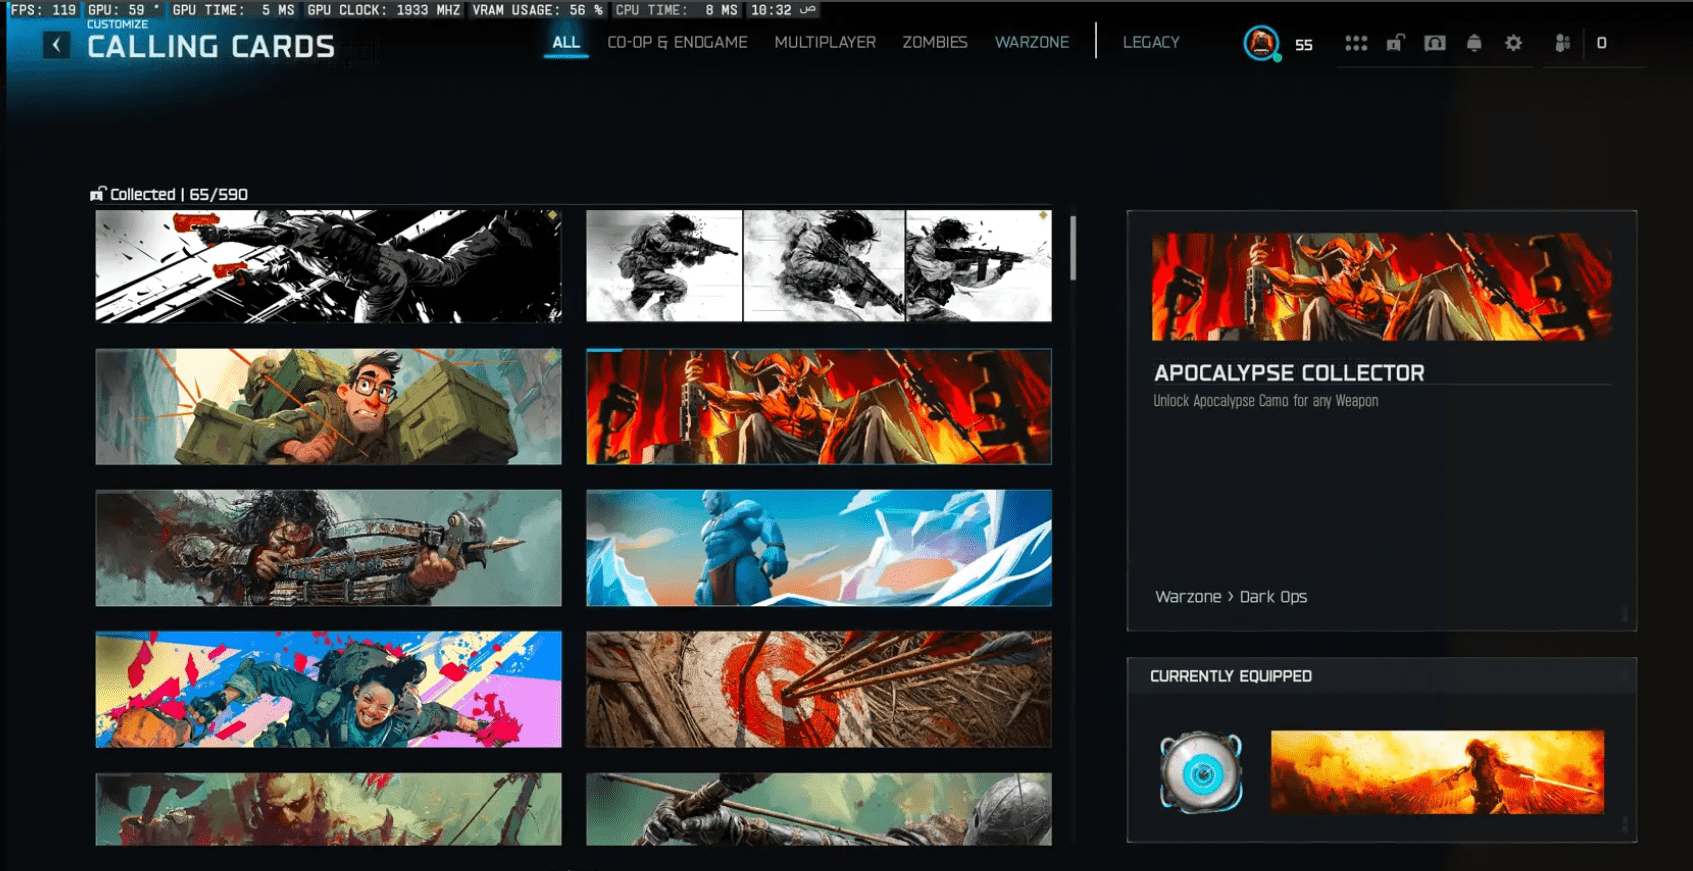Select the three-panel sketch soldier calling card
1693x871 pixels.
[x=819, y=266]
